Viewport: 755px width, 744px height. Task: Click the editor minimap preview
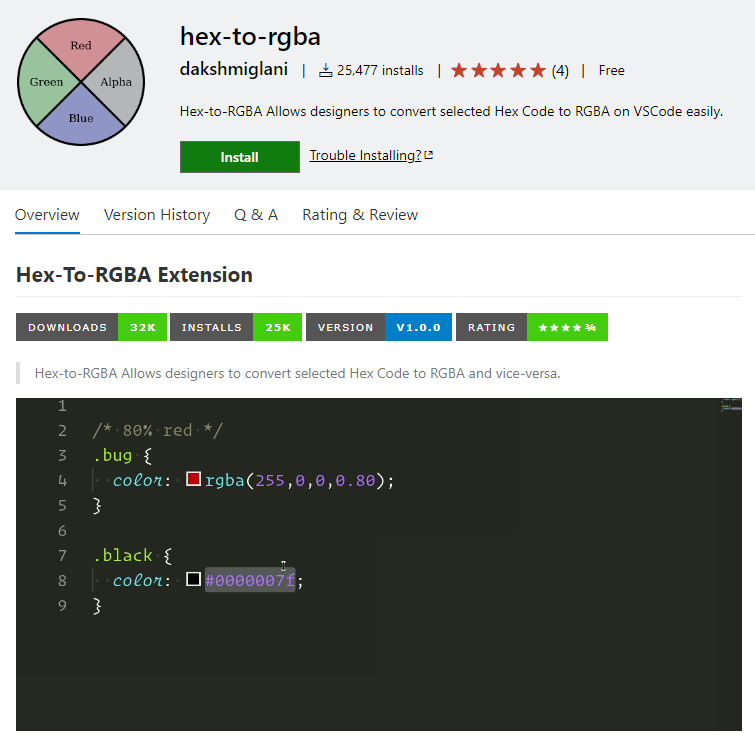click(731, 405)
